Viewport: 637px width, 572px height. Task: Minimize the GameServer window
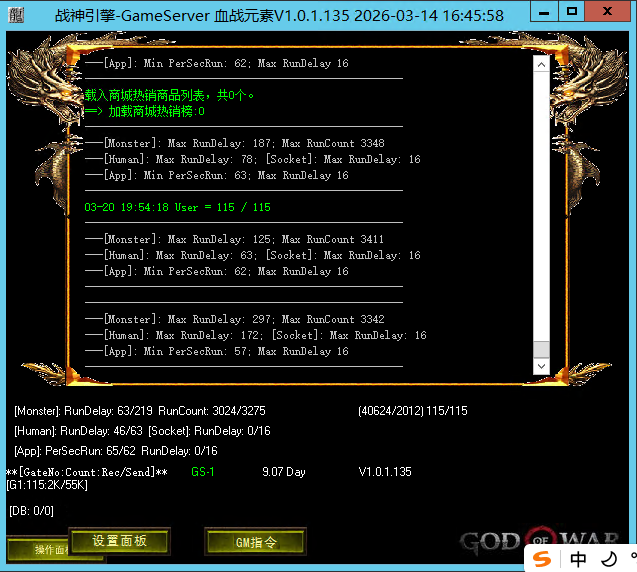537,14
